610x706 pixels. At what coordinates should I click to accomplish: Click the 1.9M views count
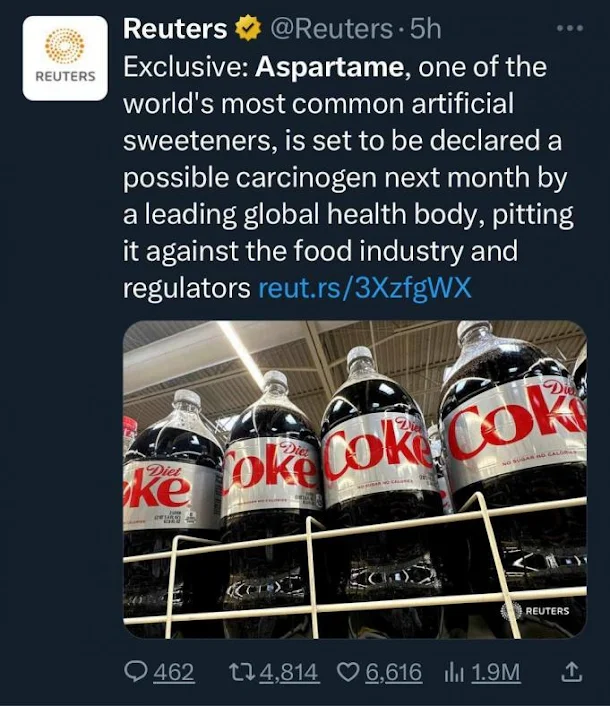tap(496, 672)
